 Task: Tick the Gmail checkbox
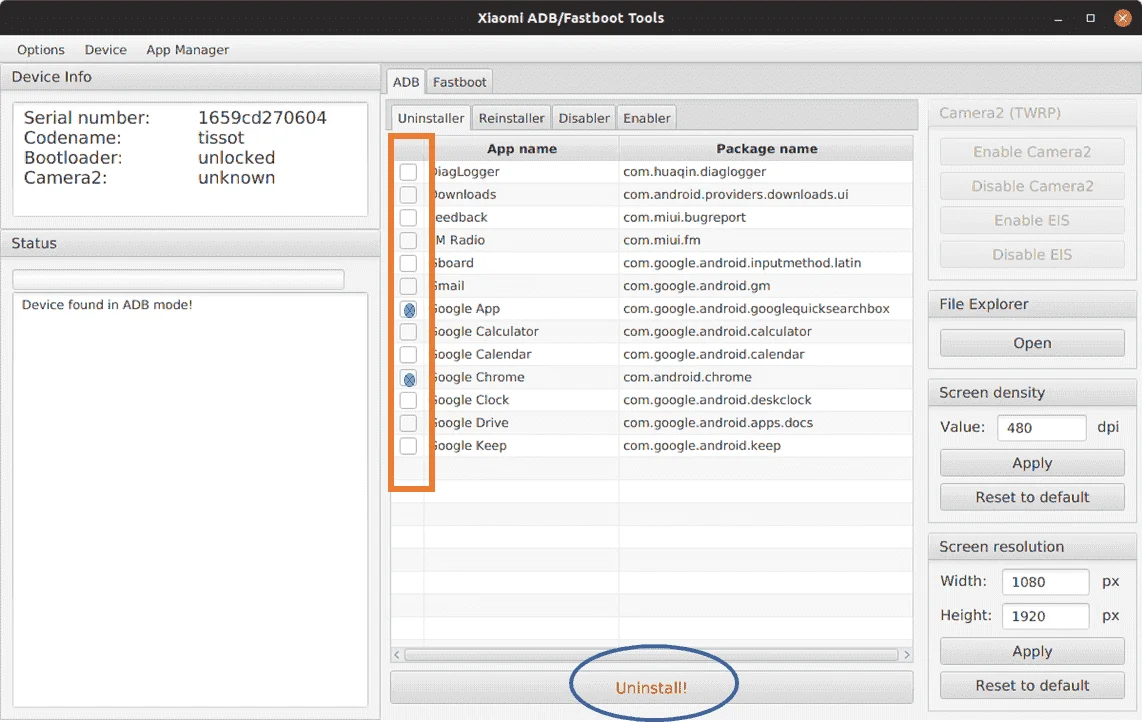pos(409,286)
